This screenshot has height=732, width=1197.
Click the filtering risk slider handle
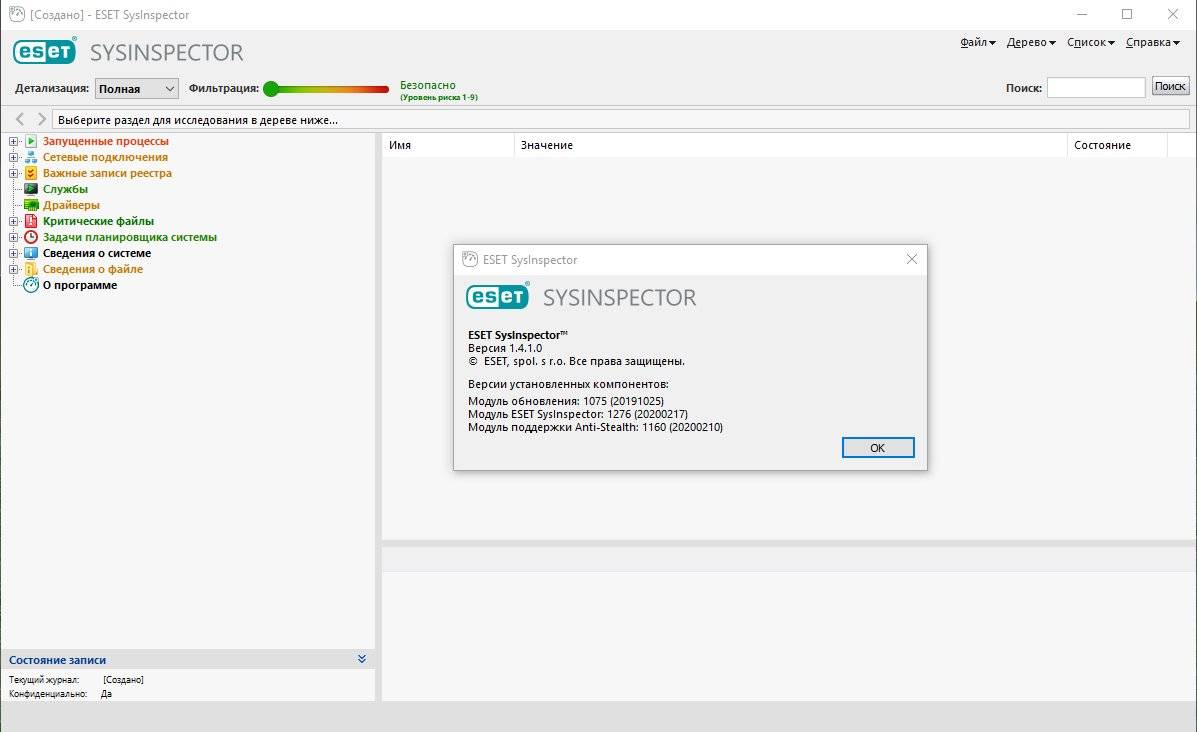(x=271, y=89)
